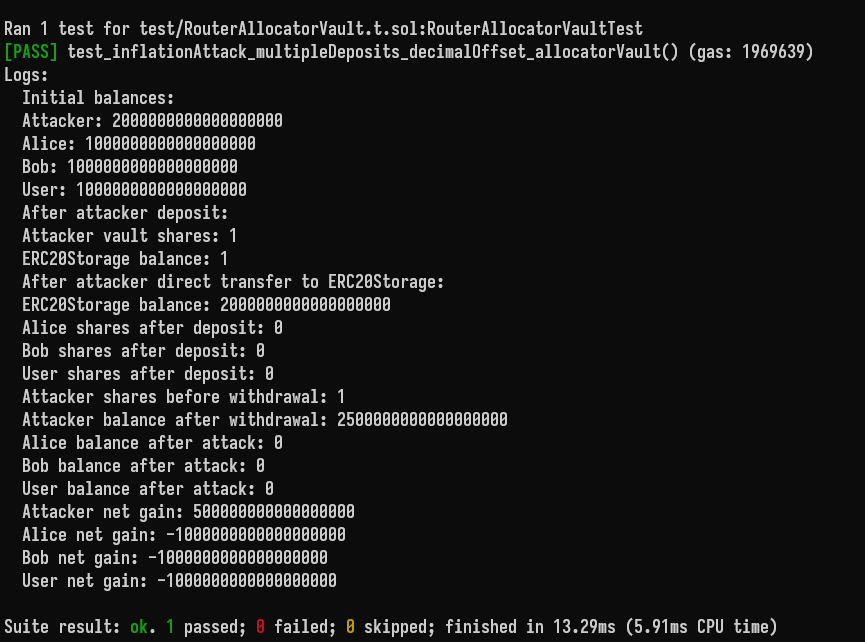Click the red '0' failed count
Image resolution: width=865 pixels, height=642 pixels.
tap(260, 627)
